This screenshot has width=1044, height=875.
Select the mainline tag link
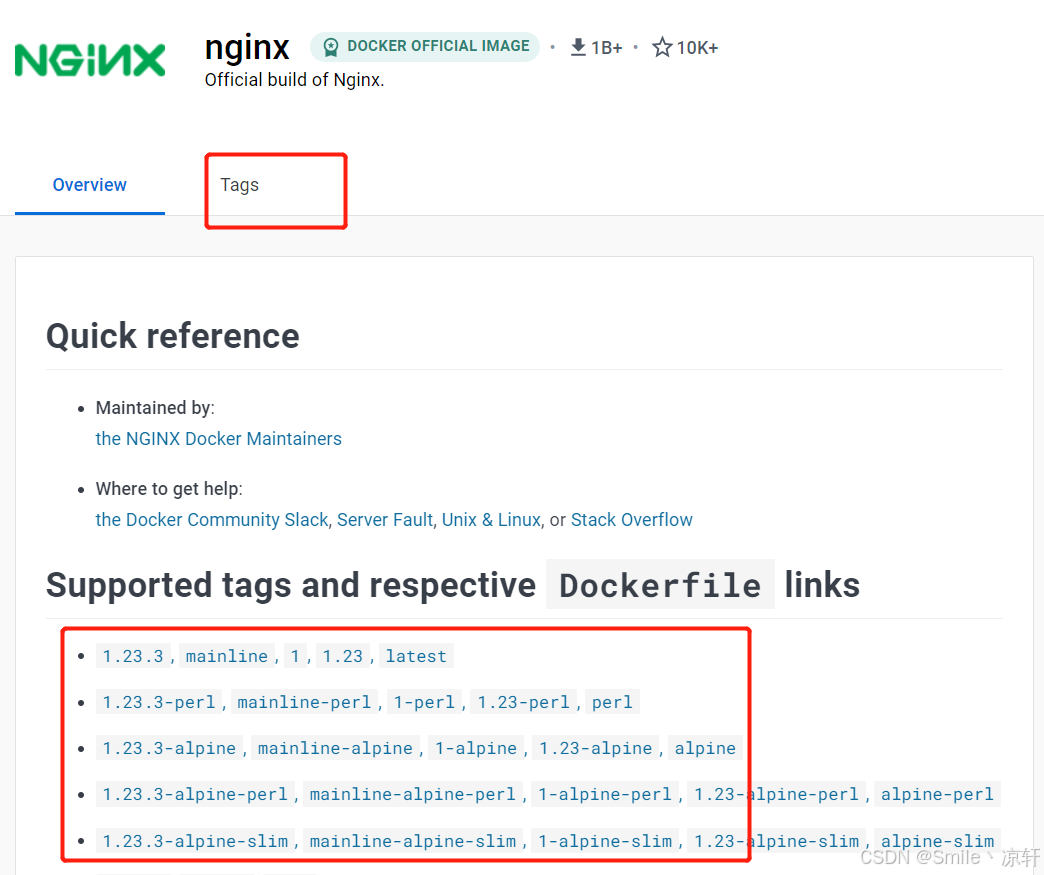coord(226,656)
